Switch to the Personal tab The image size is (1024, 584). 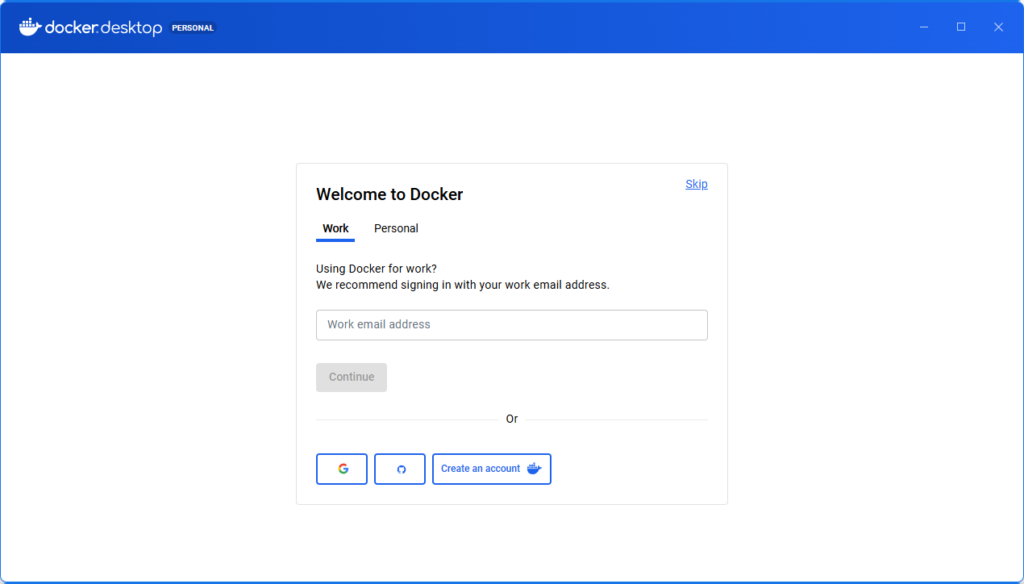pos(396,229)
